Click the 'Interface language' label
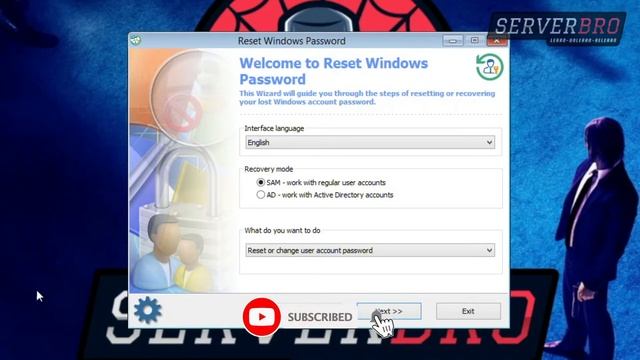 [x=274, y=128]
